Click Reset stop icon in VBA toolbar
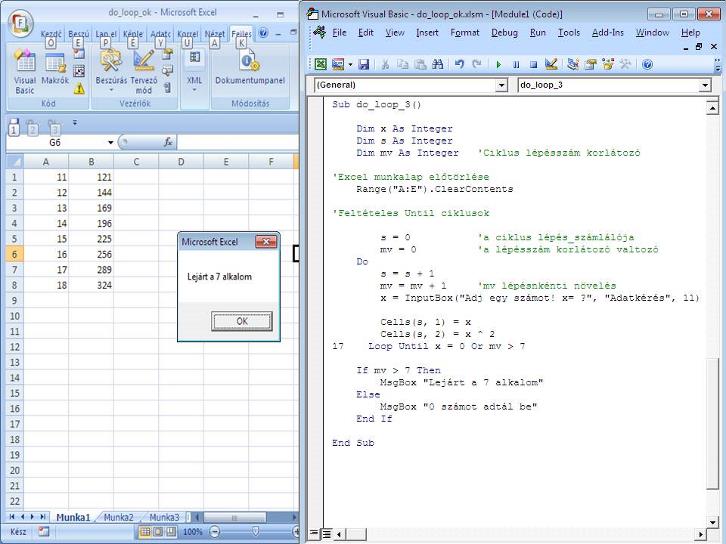 (533, 65)
